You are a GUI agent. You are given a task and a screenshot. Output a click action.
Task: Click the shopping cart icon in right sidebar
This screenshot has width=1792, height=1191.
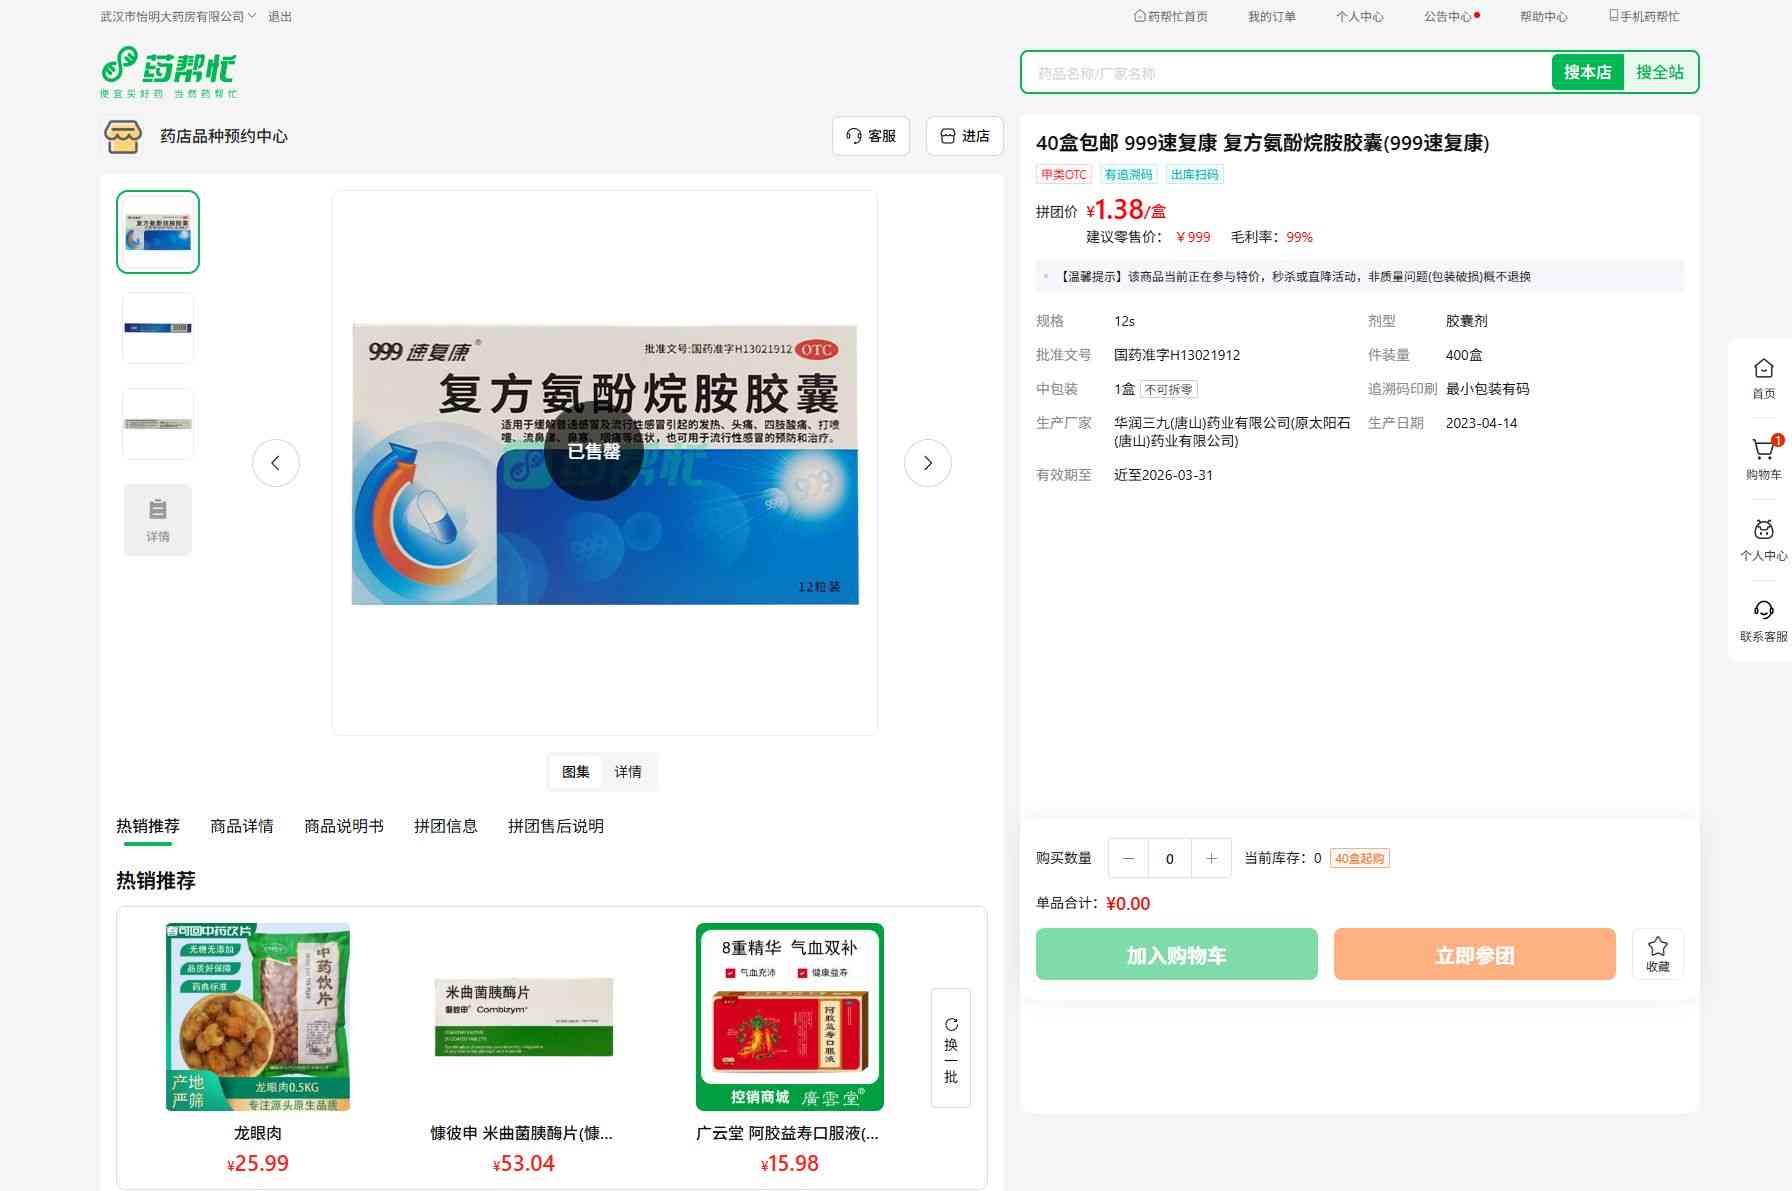point(1763,451)
